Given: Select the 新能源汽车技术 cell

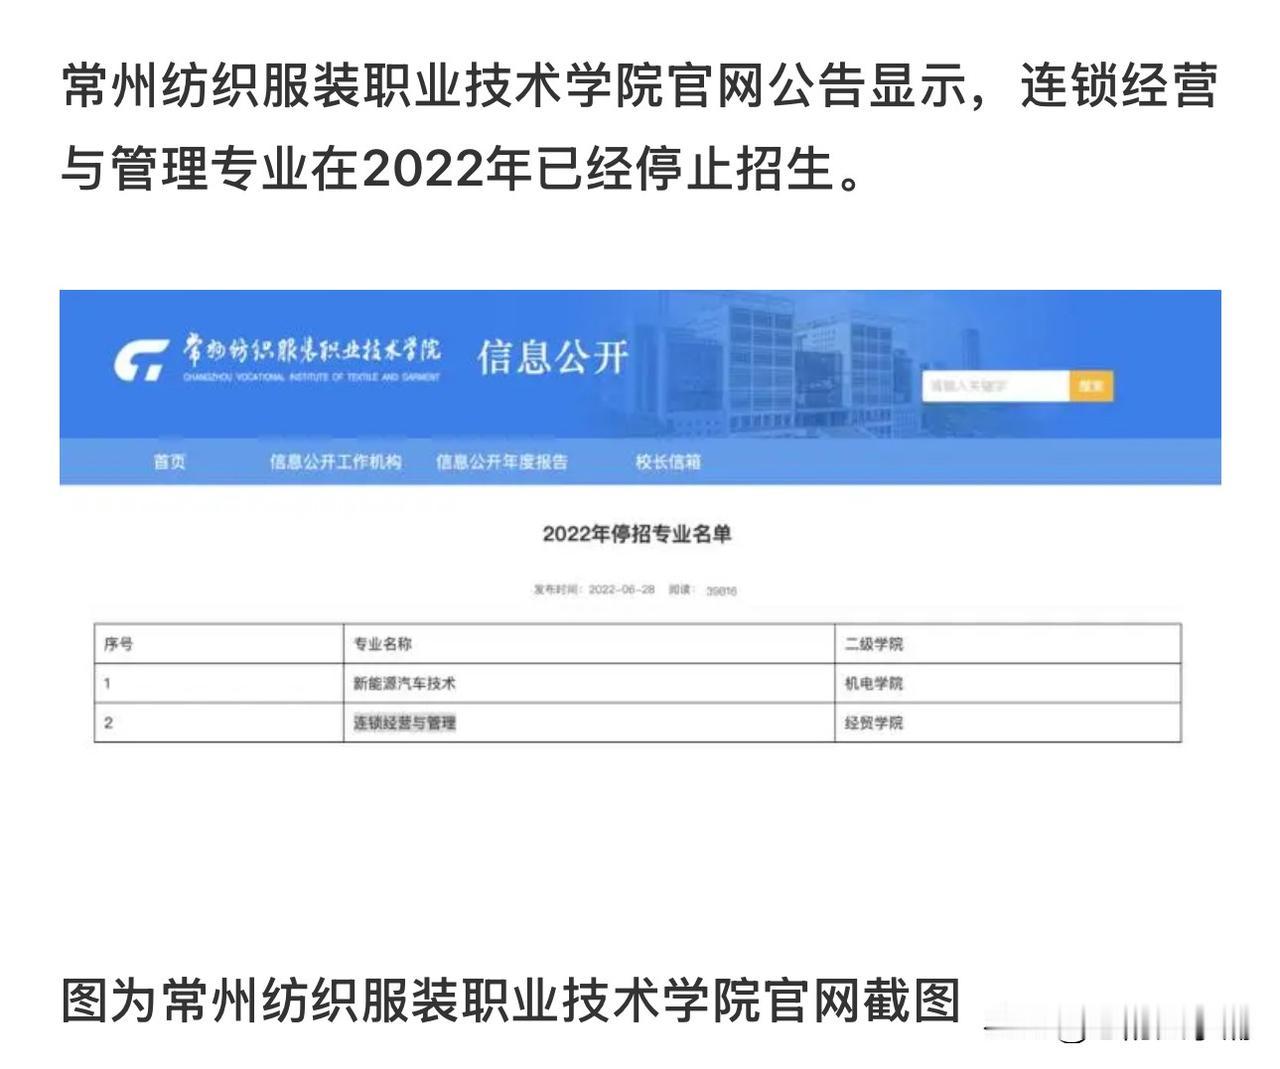Looking at the screenshot, I should (589, 683).
